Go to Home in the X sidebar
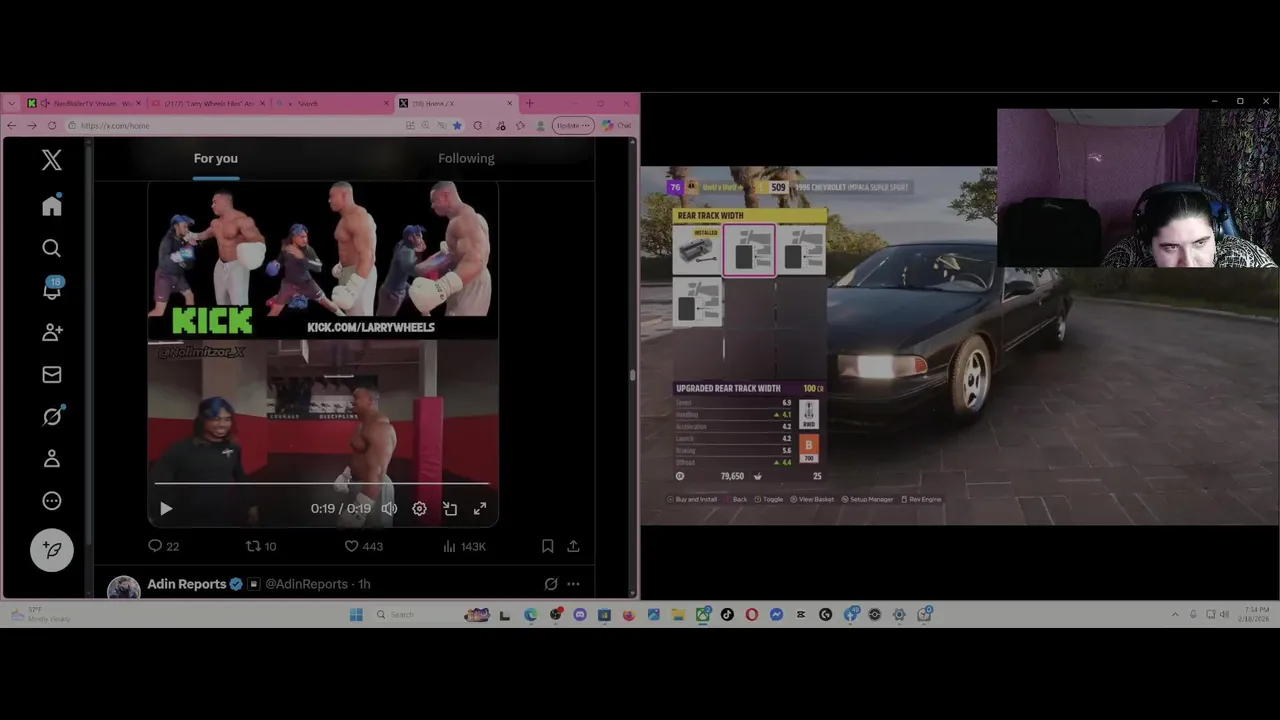 pyautogui.click(x=52, y=205)
